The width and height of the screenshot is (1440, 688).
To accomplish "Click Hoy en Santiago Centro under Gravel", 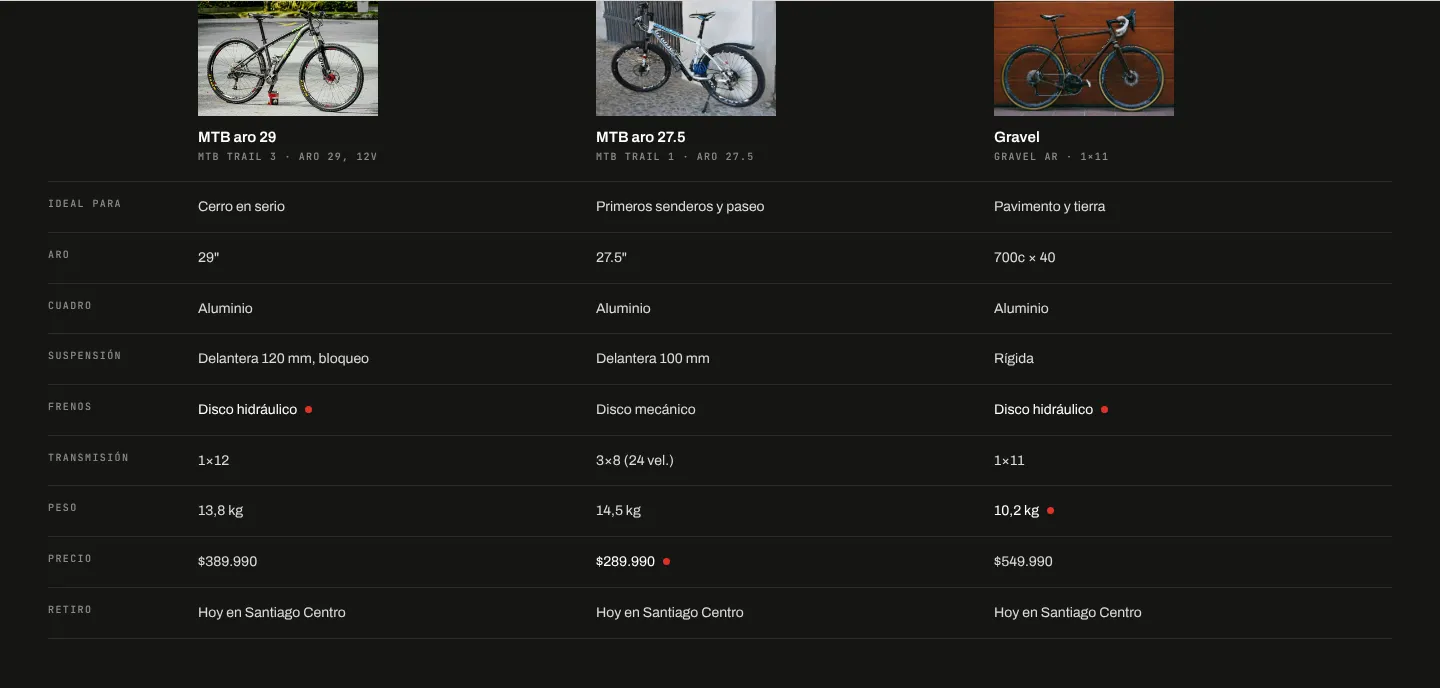I will tap(1068, 613).
